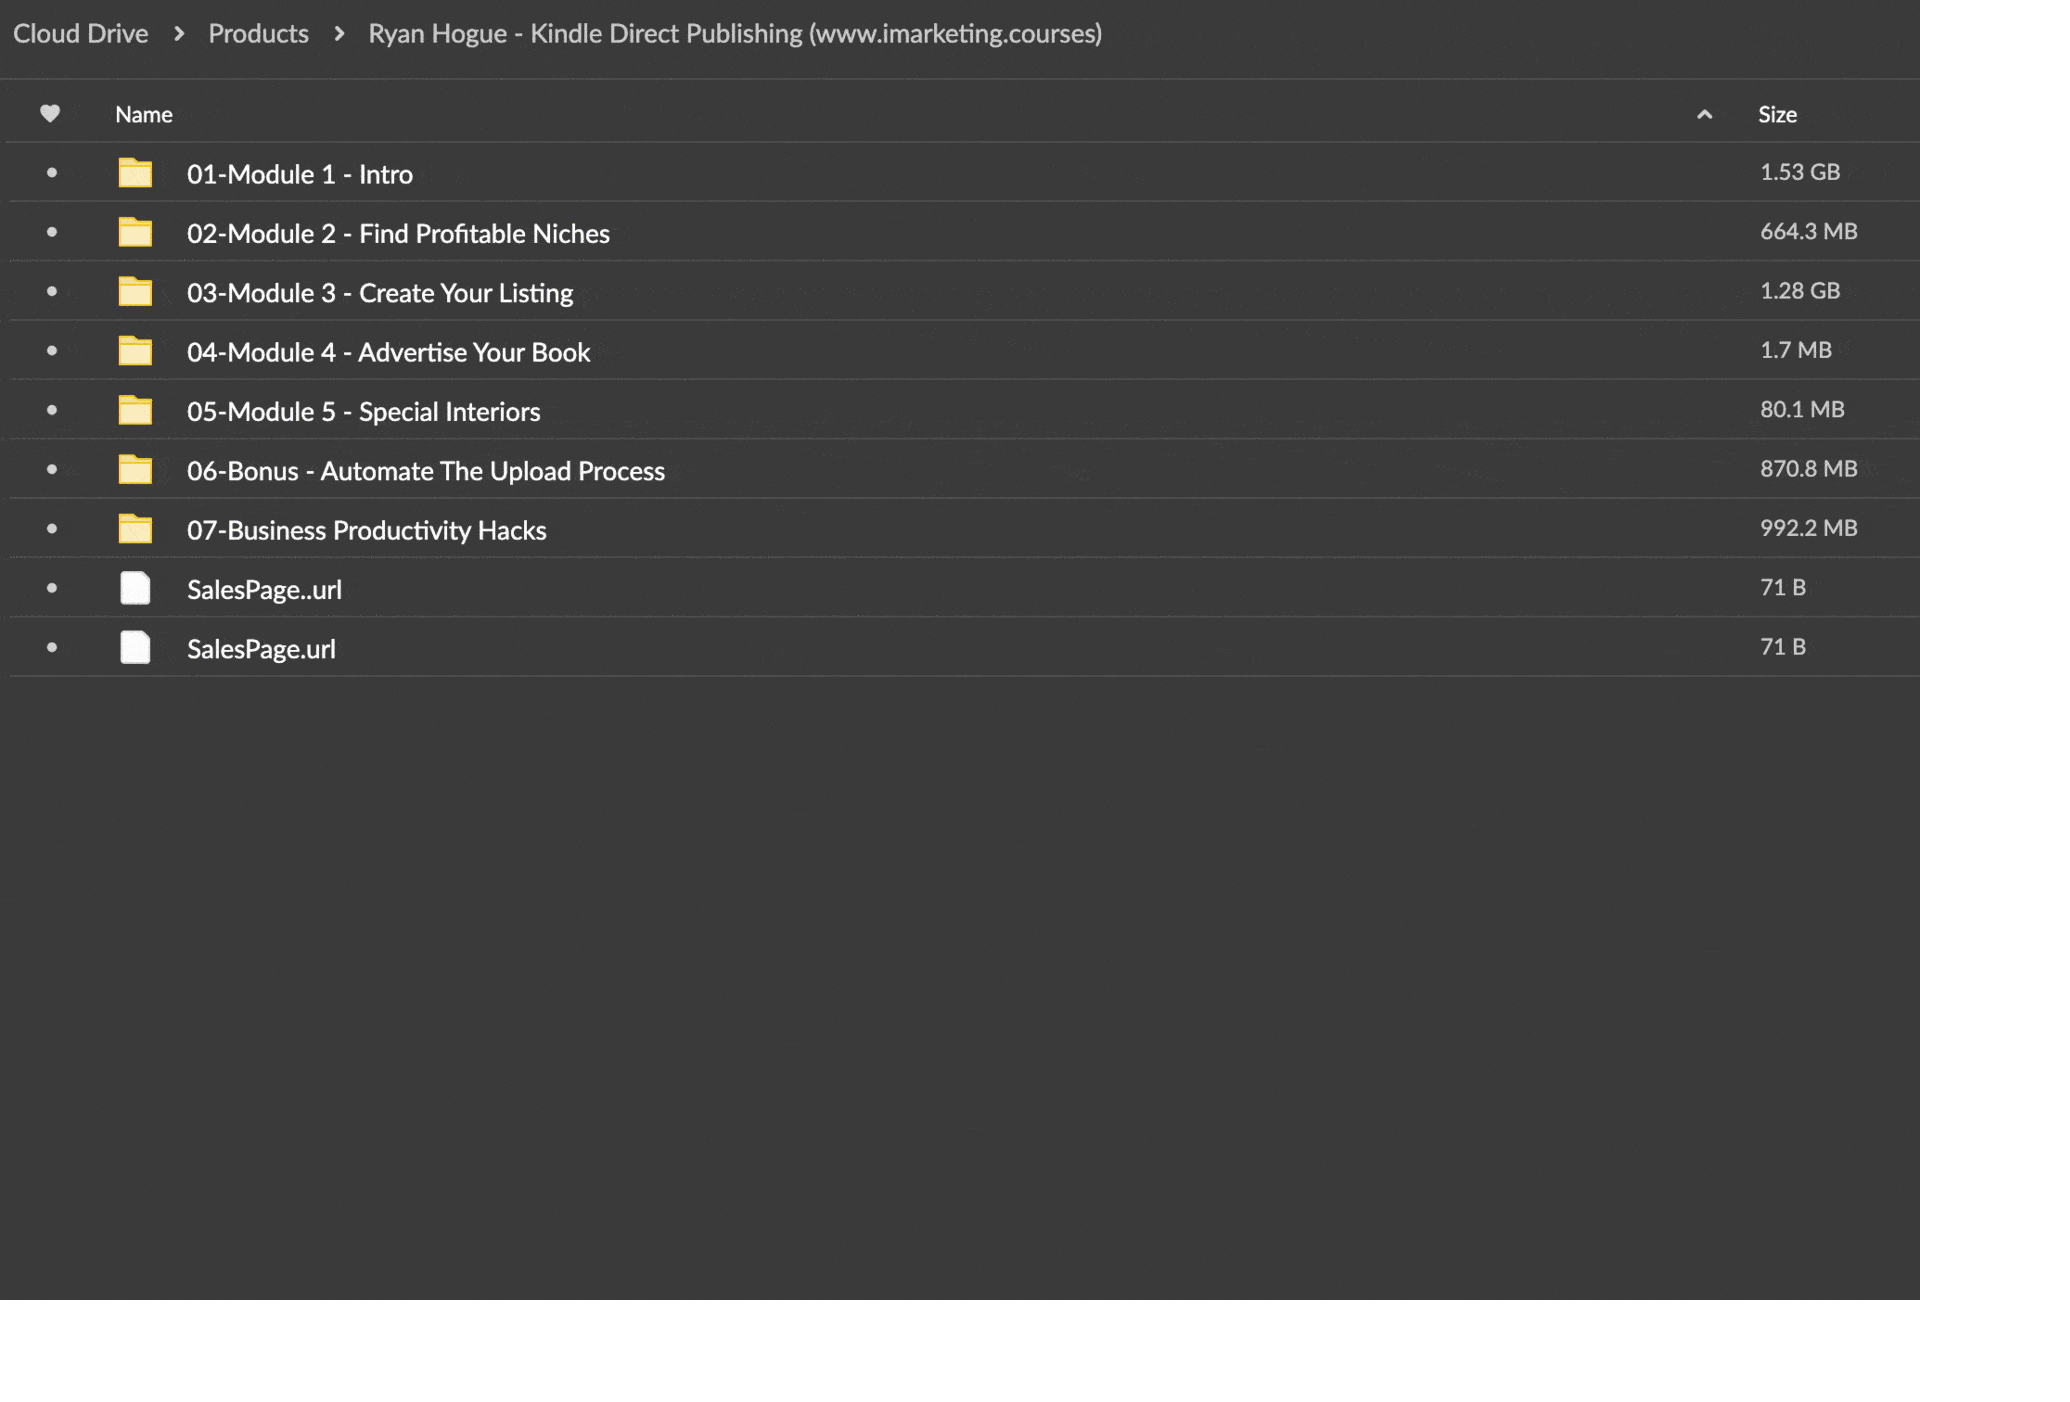Click the 1.28 GB size value

pyautogui.click(x=1800, y=291)
